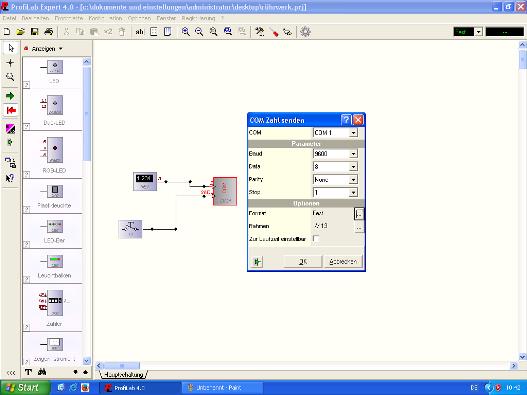Viewport: 527px width, 395px height.
Task: Select the RGB-LED component in library
Action: 54,154
